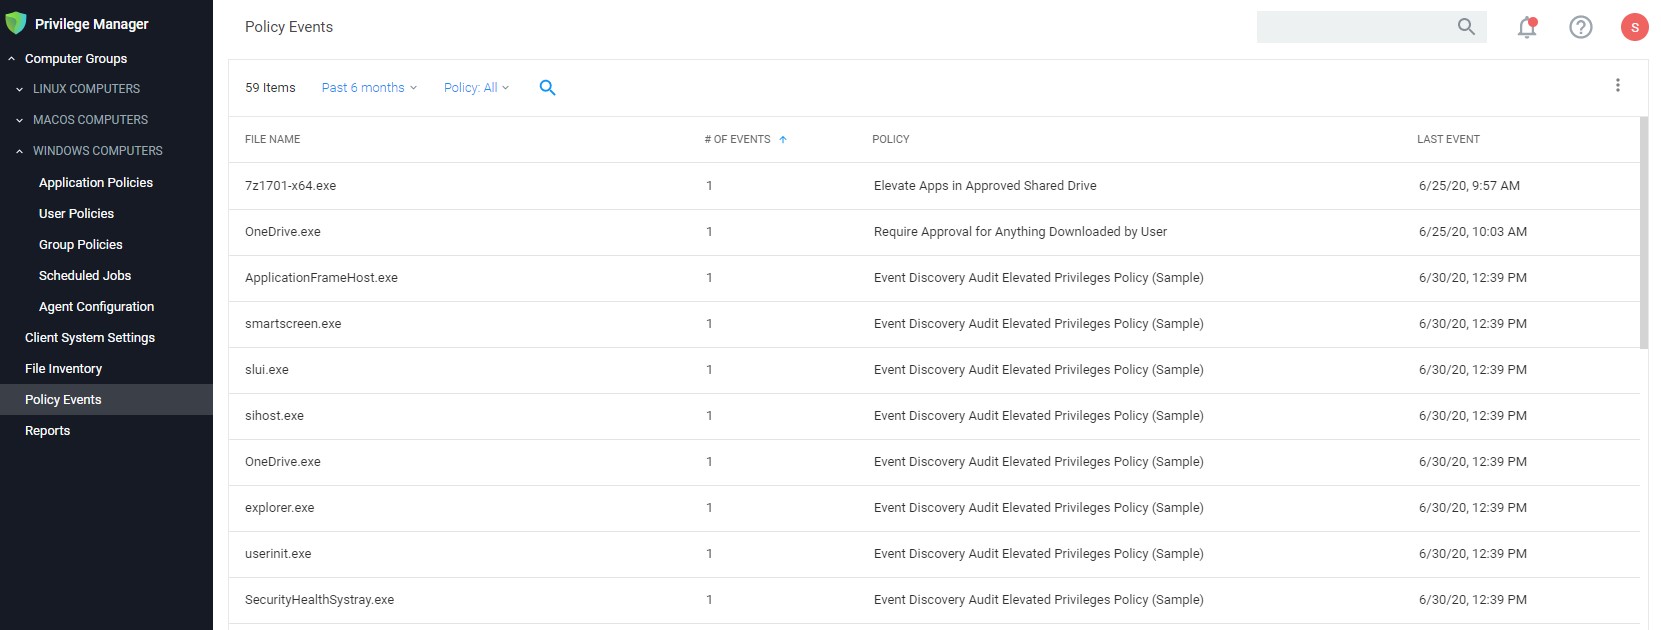
Task: Click the 6/25/20, 9:57 AM last event
Action: click(1469, 186)
